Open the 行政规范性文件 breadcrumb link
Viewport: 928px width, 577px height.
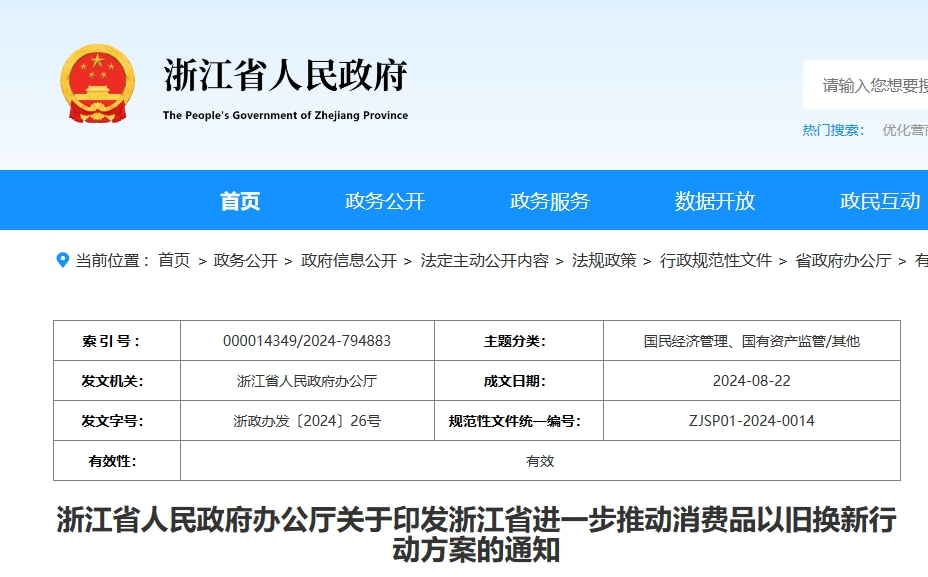[x=716, y=260]
